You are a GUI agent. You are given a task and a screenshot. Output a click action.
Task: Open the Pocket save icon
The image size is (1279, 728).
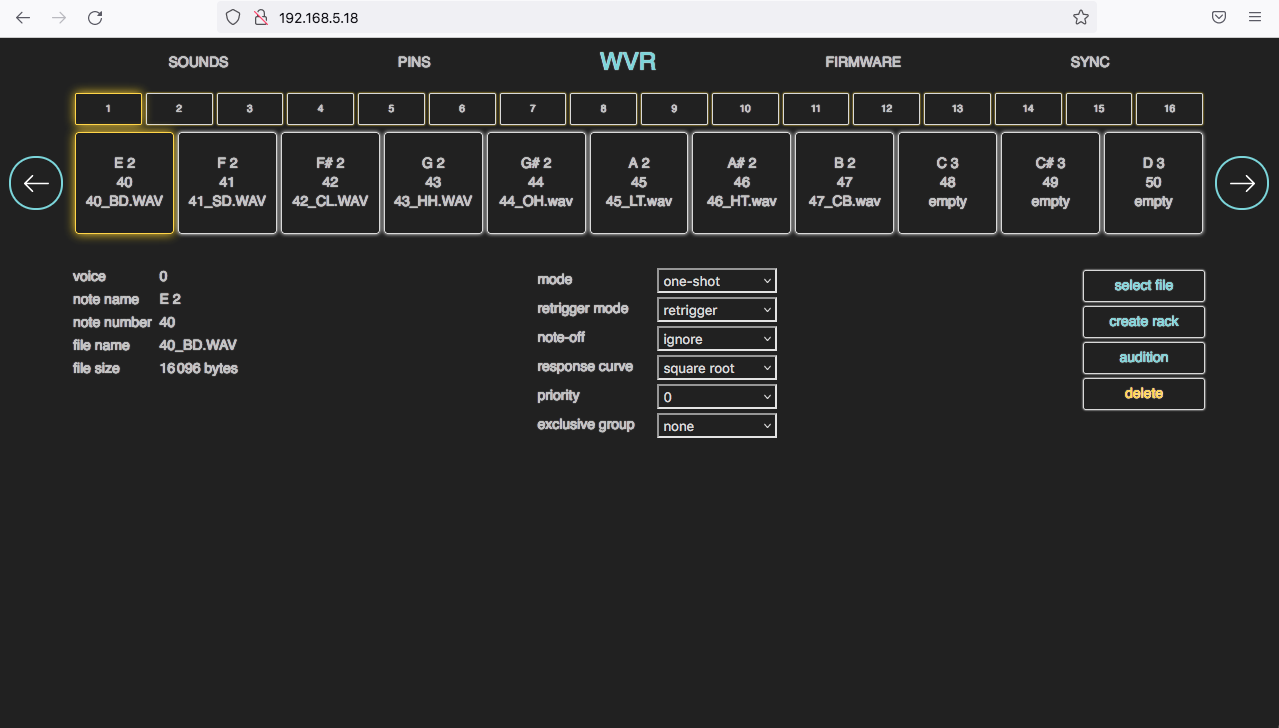[1219, 18]
